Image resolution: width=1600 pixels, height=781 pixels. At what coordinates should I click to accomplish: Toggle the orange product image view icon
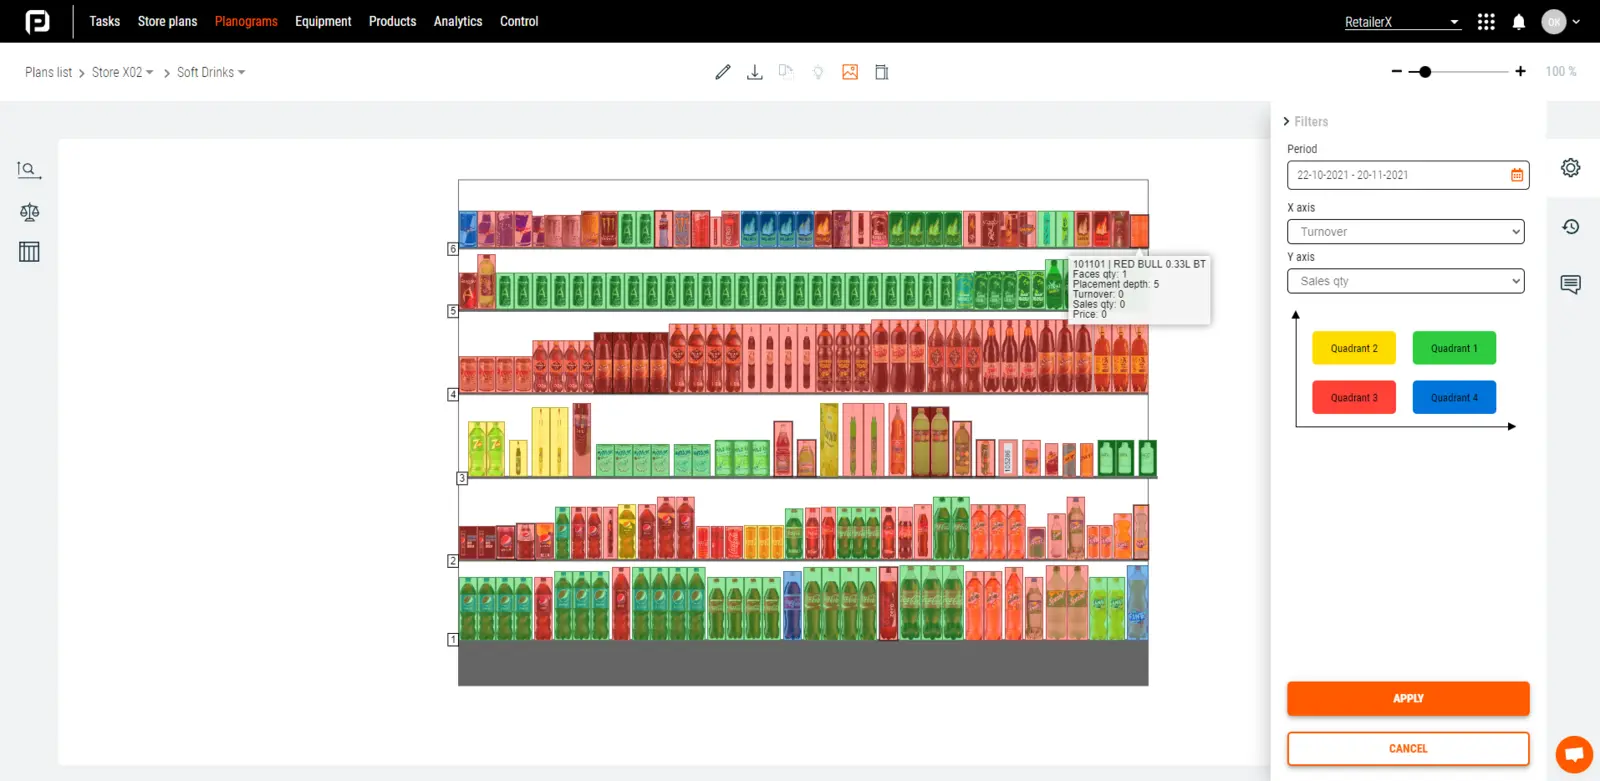(x=850, y=72)
